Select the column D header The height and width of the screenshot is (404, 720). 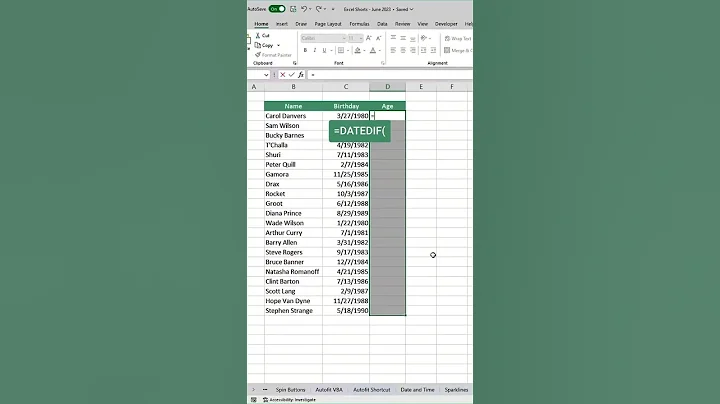pos(388,87)
